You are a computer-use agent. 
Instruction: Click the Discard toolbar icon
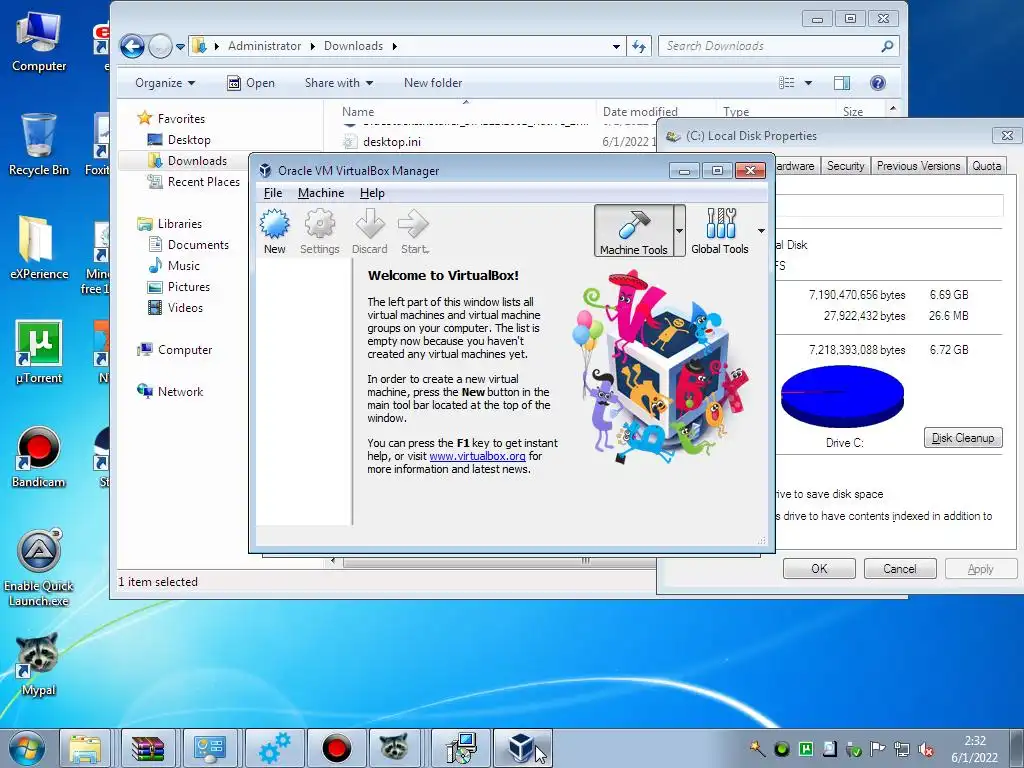click(x=370, y=231)
